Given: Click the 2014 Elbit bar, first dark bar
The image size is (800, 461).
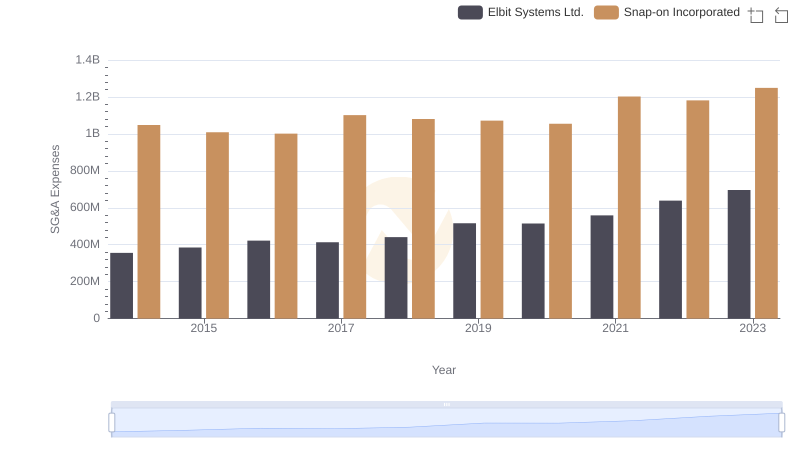Looking at the screenshot, I should click(x=121, y=286).
